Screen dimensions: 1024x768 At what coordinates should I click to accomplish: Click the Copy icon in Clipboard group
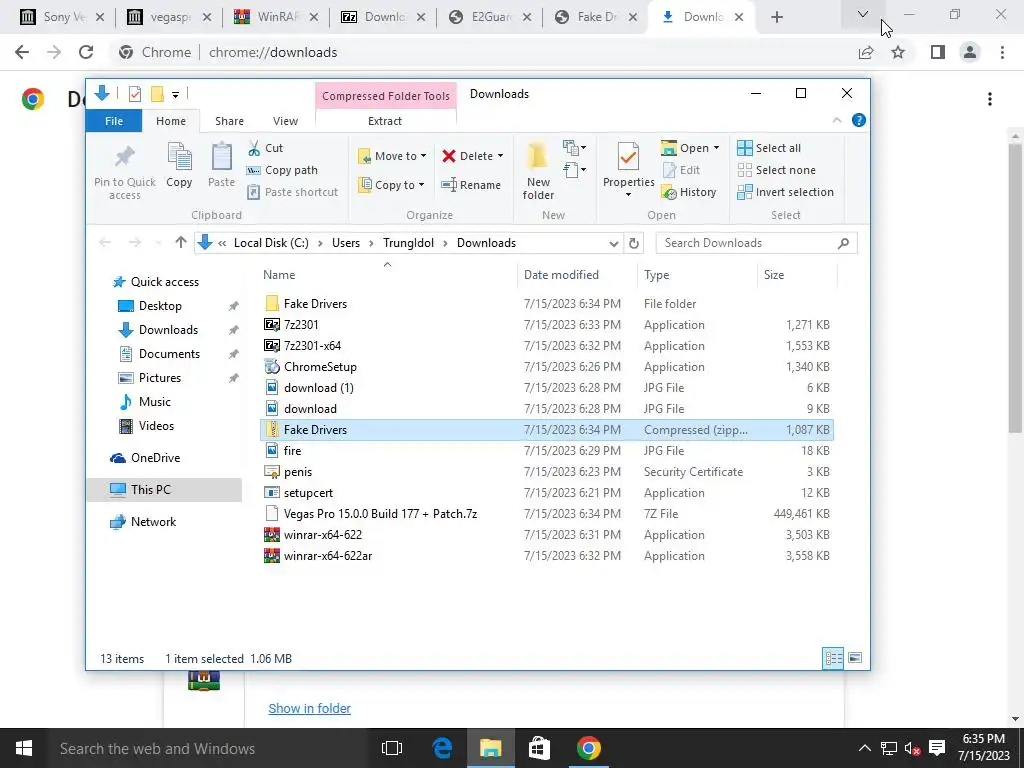tap(179, 157)
